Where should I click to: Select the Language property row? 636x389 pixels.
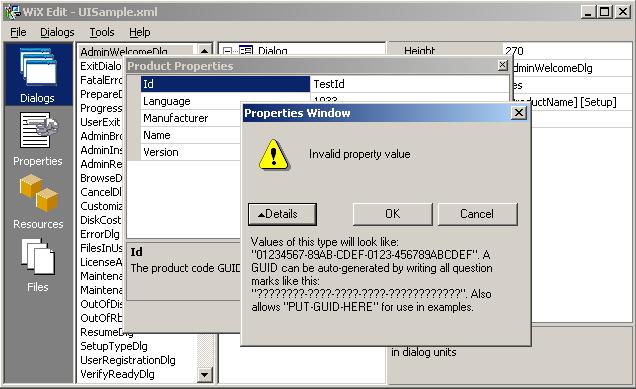tap(191, 101)
